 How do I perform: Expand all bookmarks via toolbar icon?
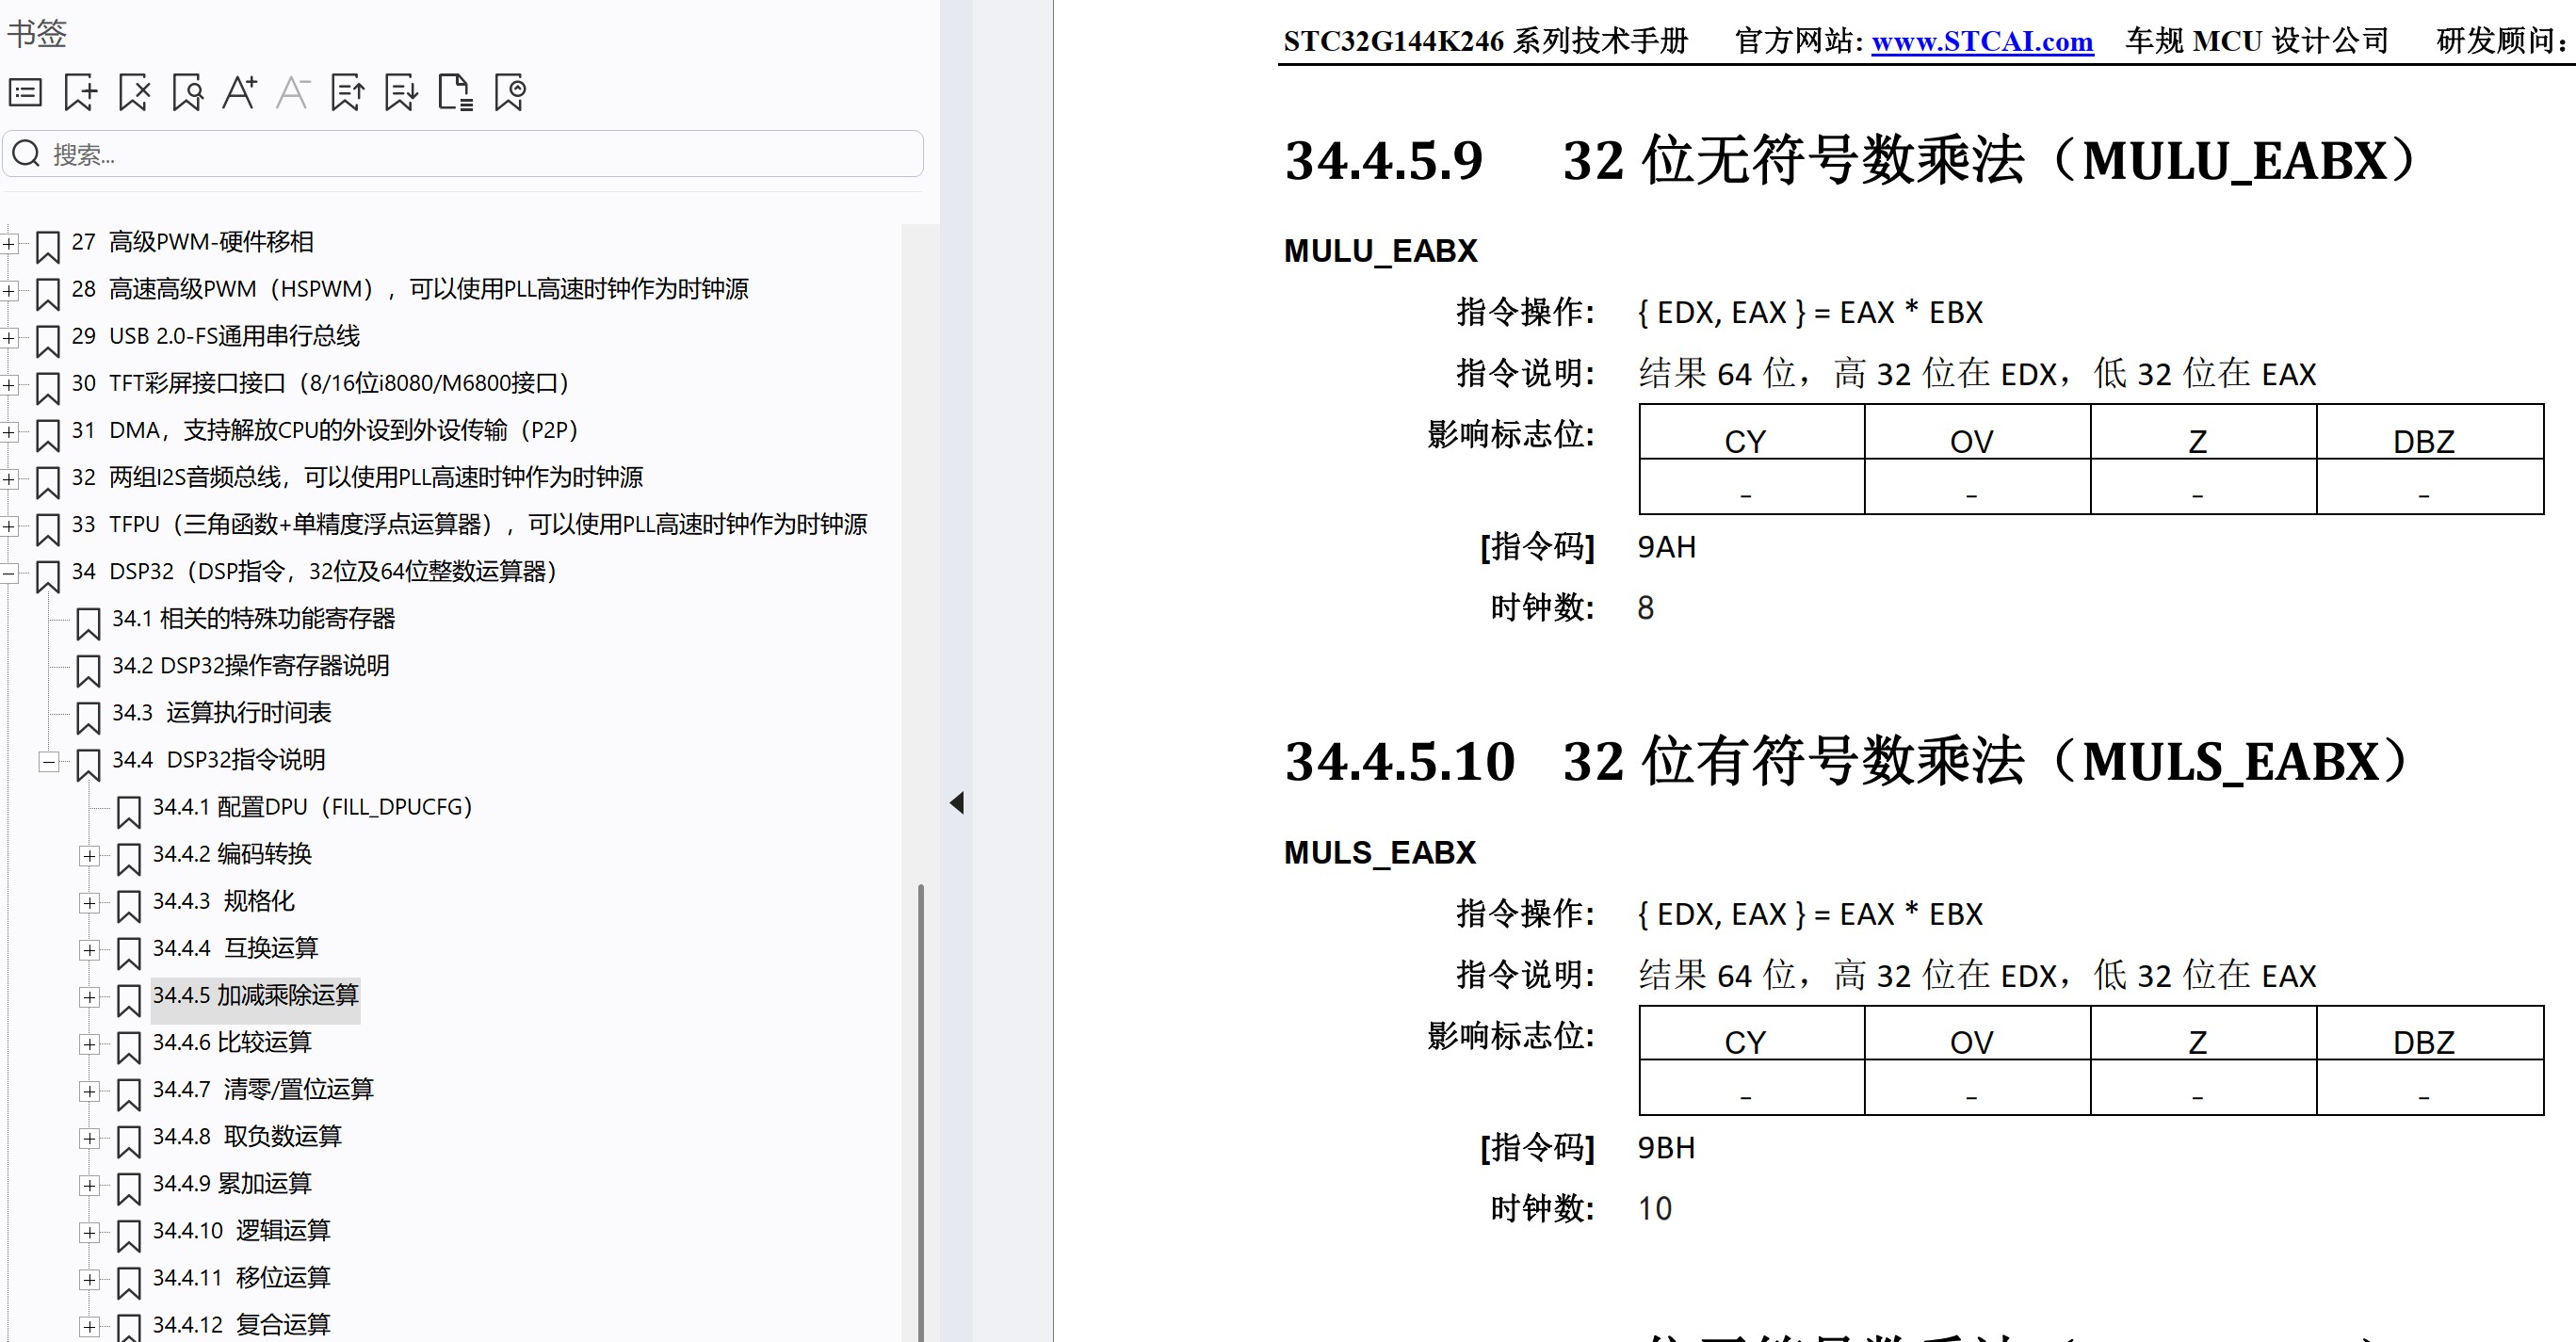point(347,92)
